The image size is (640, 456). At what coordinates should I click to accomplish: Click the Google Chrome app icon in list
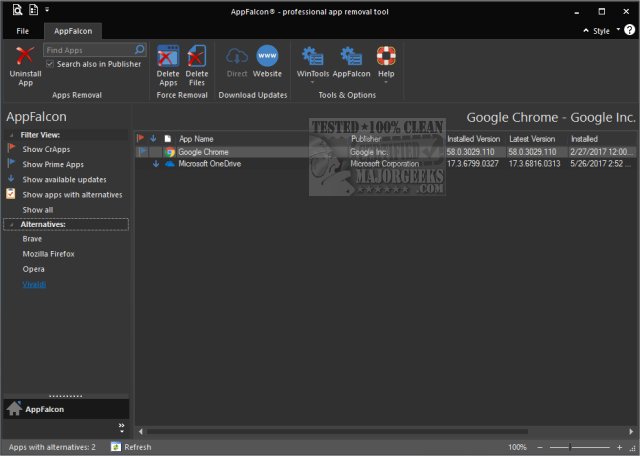pyautogui.click(x=170, y=152)
